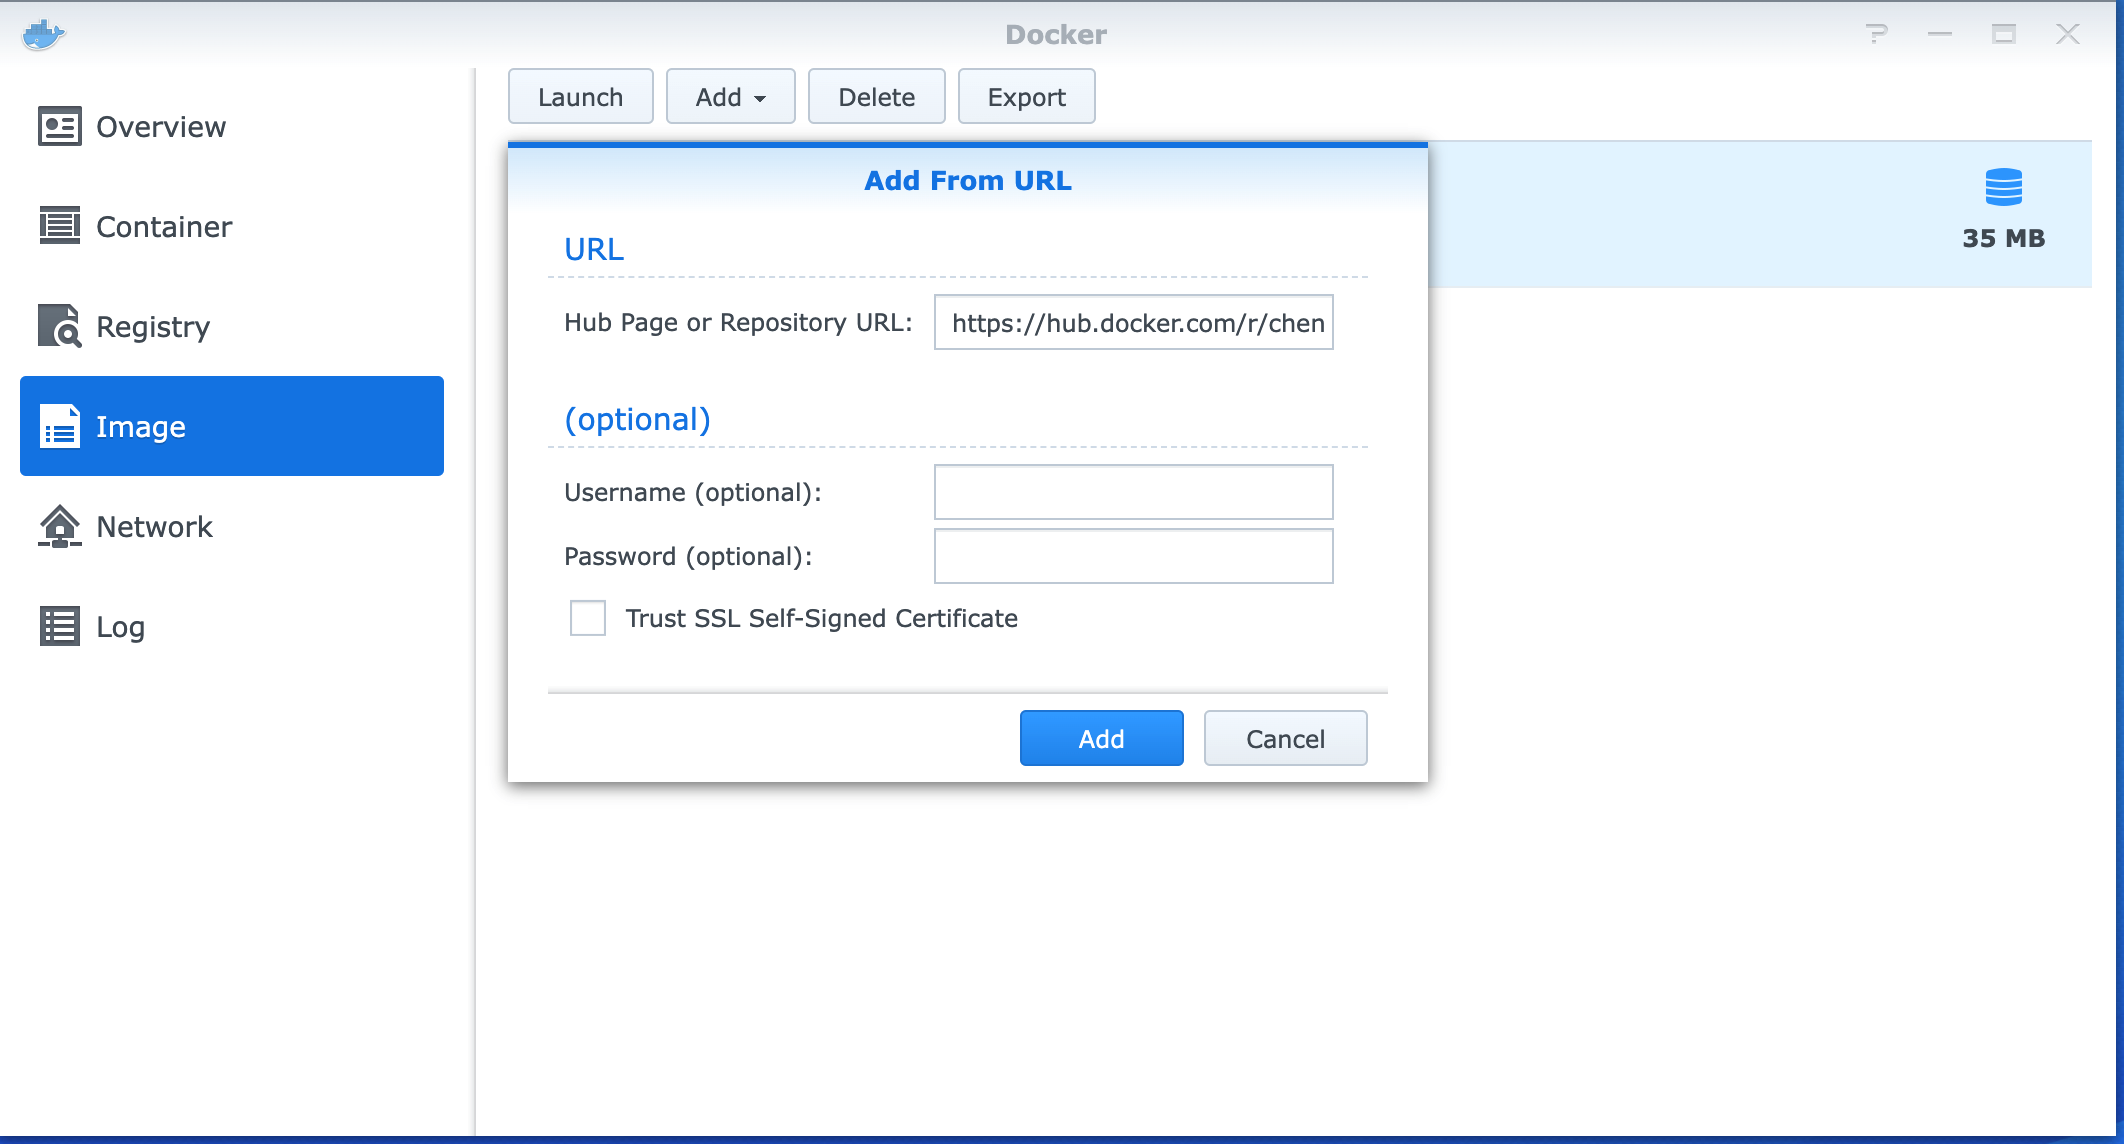Click the Overview sidebar icon

coord(59,127)
